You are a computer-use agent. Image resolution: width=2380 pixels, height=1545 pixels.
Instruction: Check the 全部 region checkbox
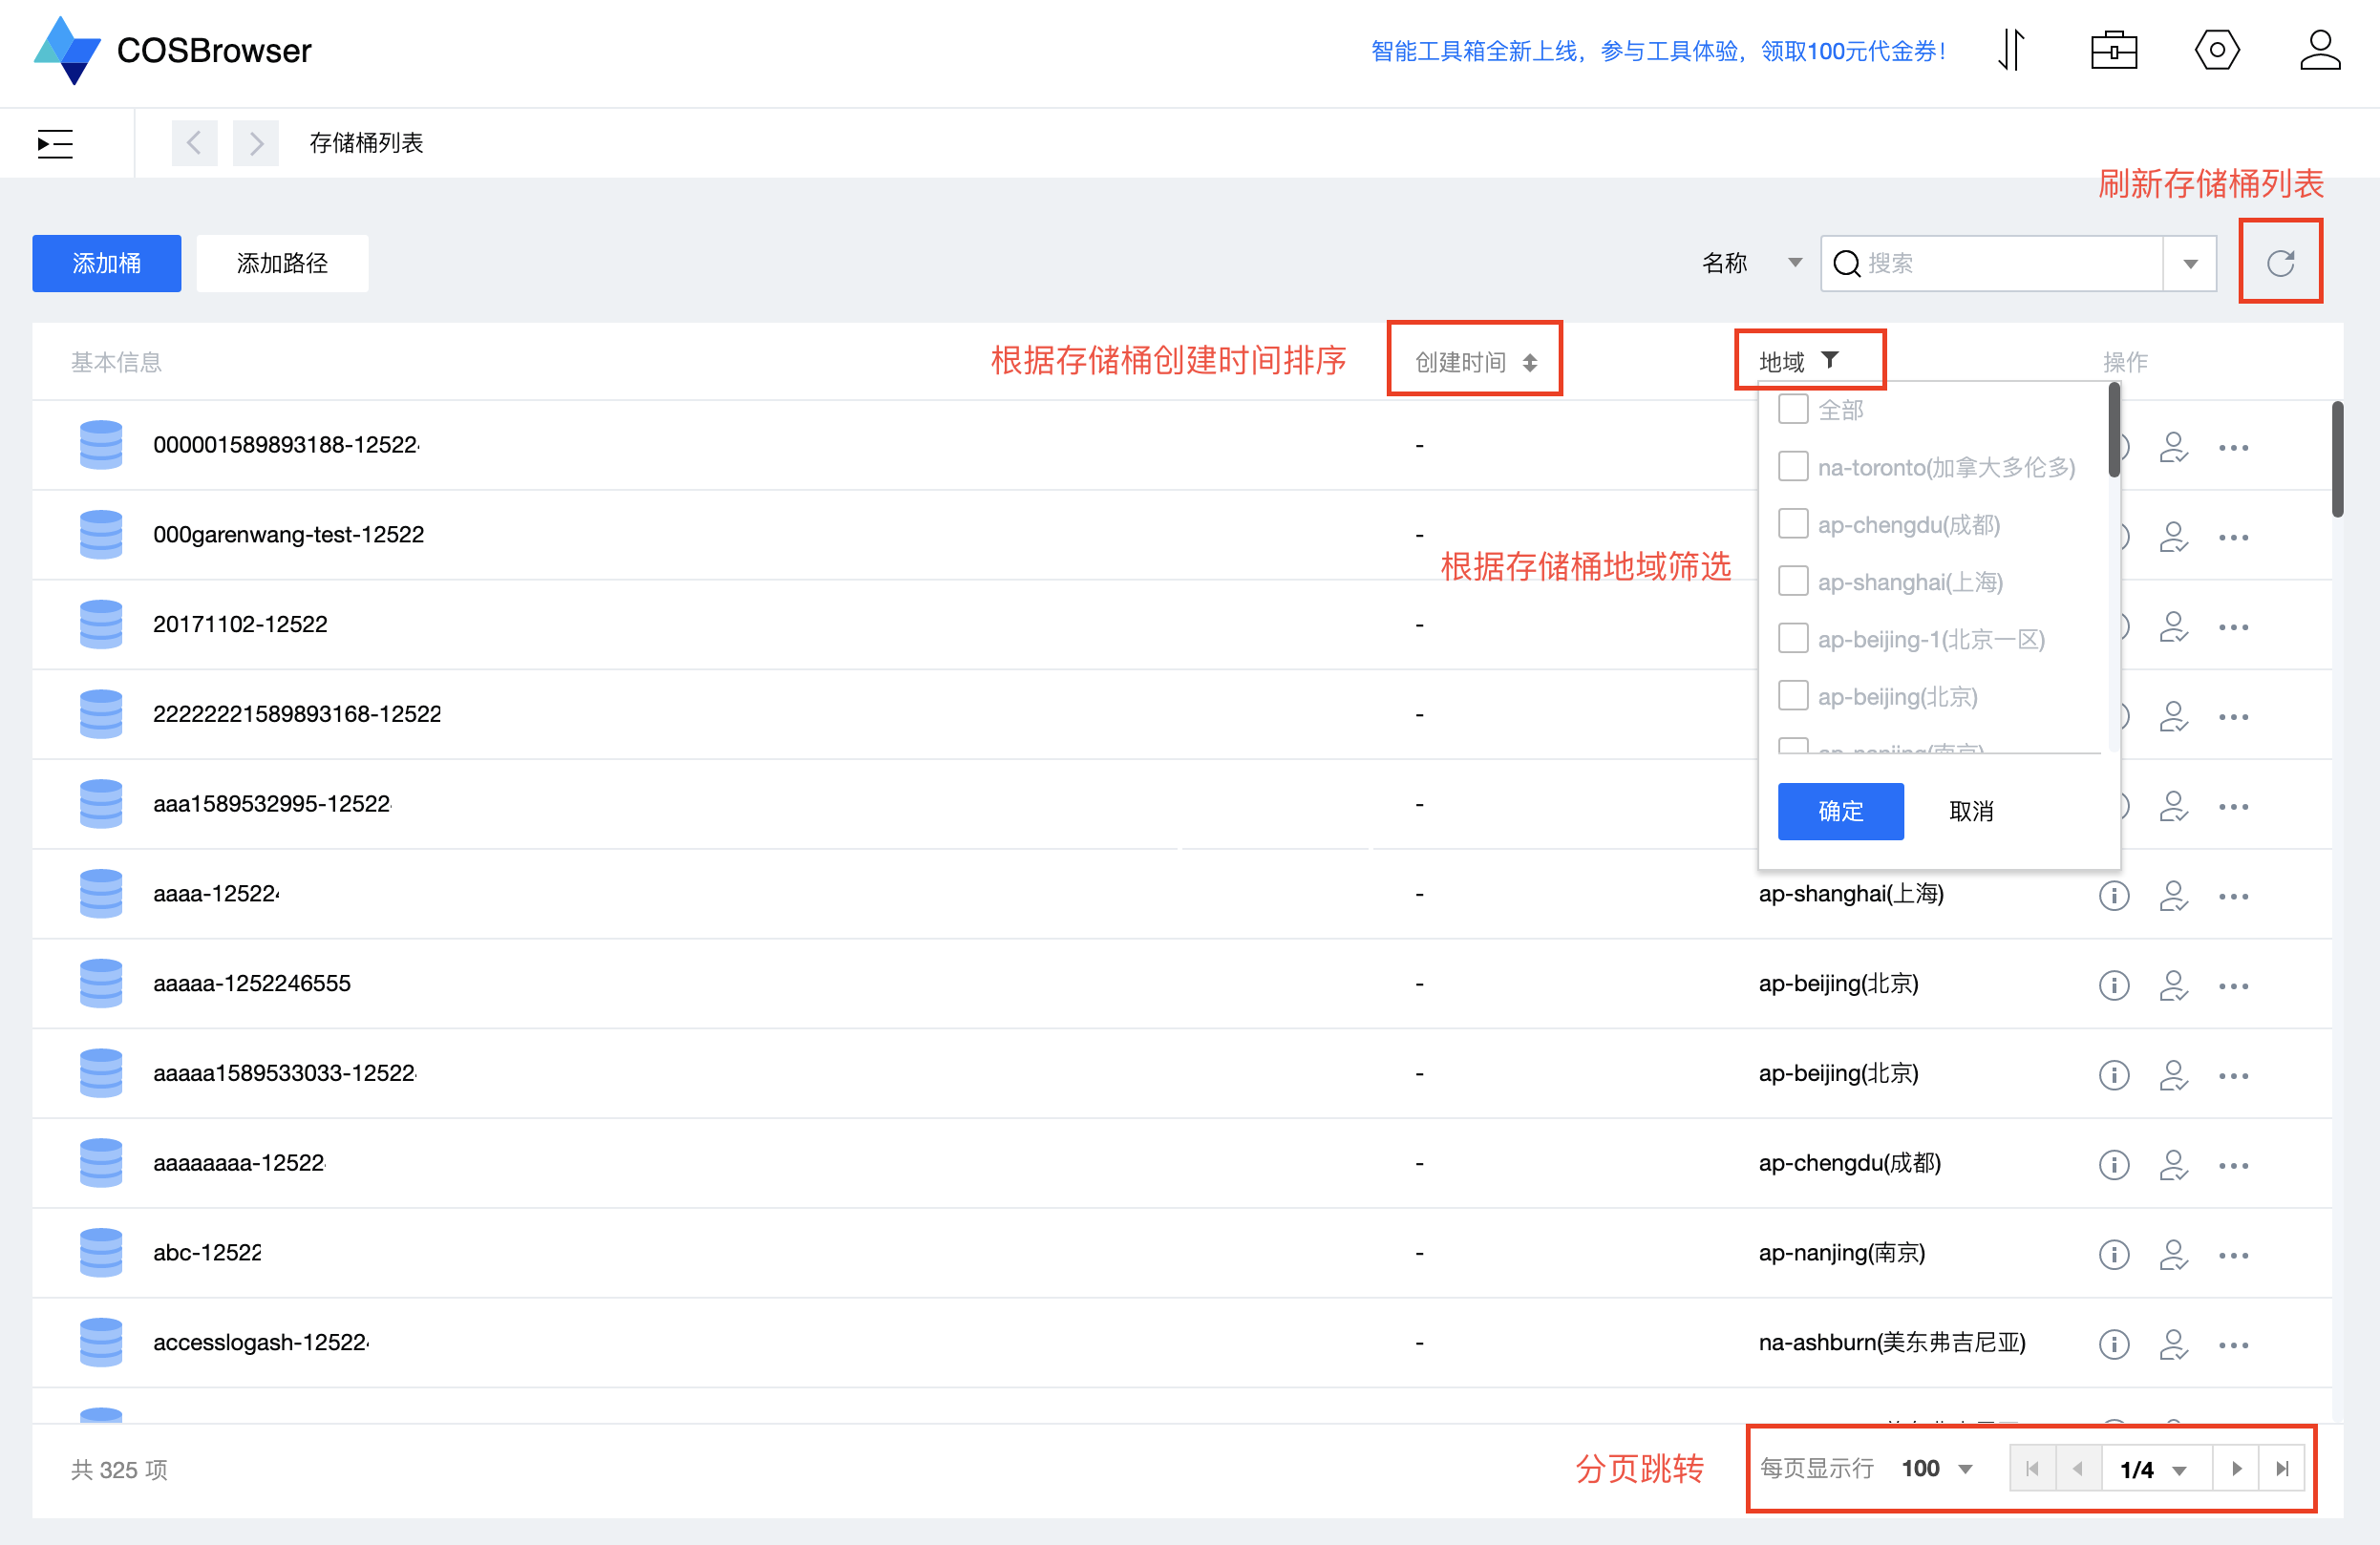click(x=1792, y=409)
